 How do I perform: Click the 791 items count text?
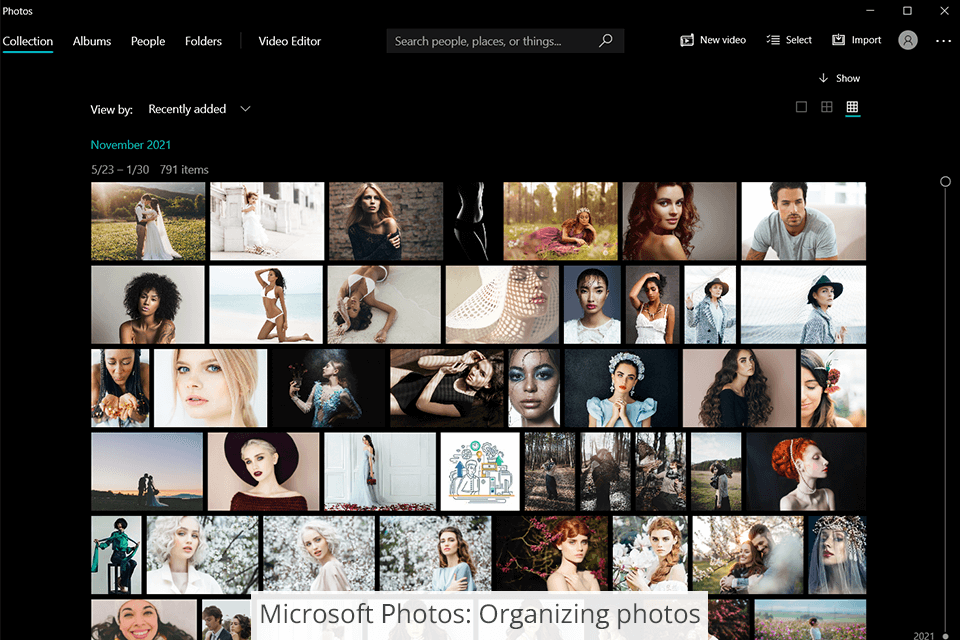(184, 170)
